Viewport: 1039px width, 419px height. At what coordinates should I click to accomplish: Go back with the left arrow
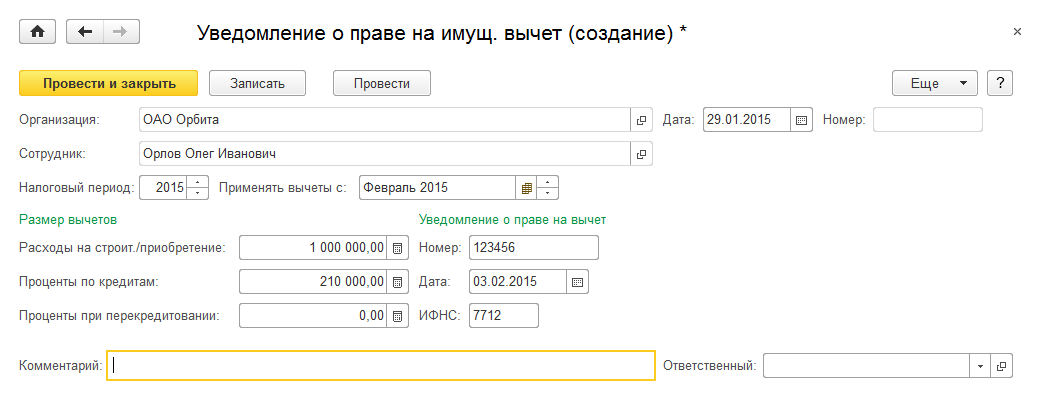click(84, 32)
